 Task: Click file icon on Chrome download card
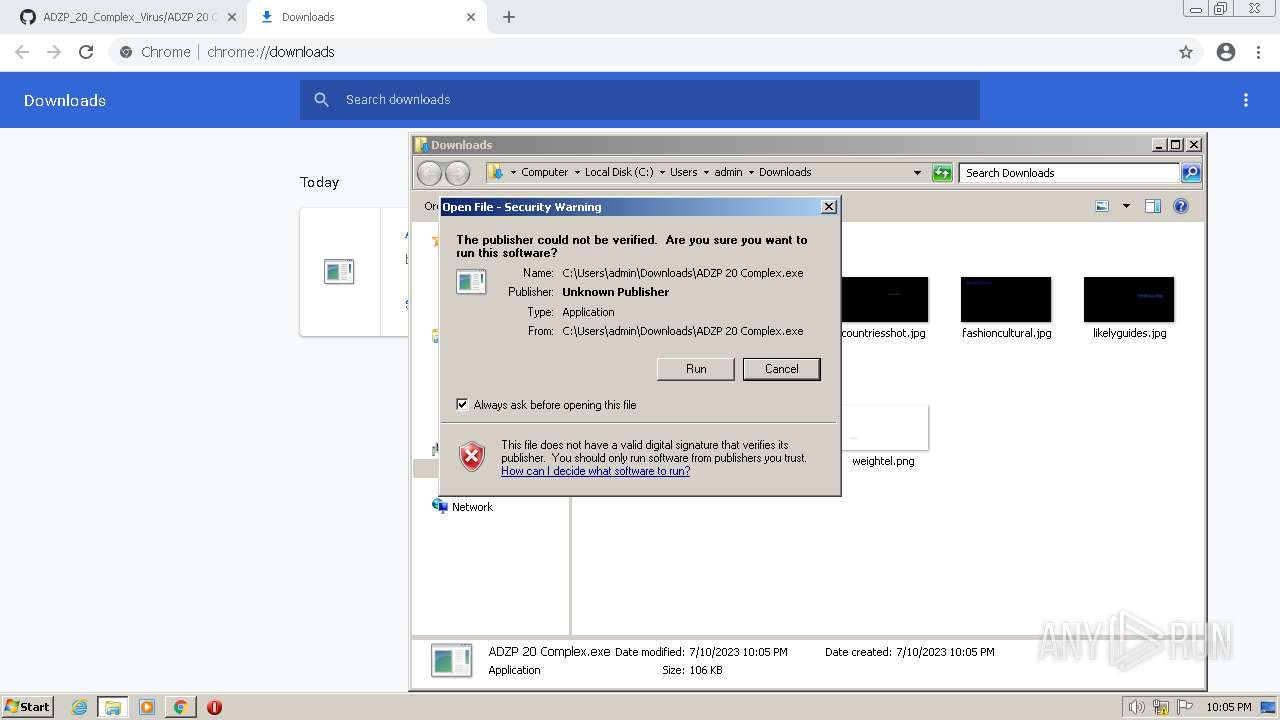339,271
